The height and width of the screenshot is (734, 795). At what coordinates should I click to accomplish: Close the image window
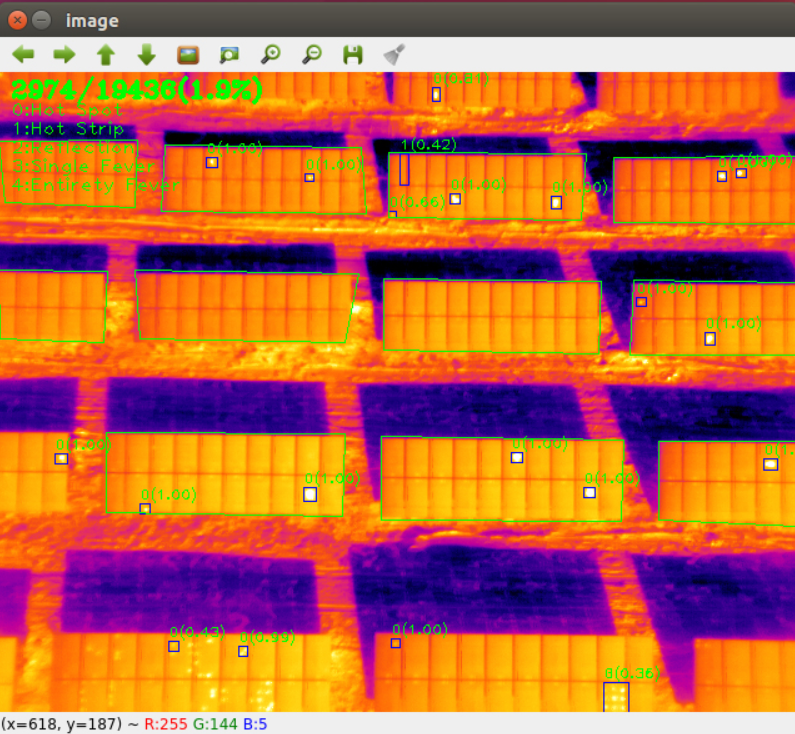tap(17, 20)
